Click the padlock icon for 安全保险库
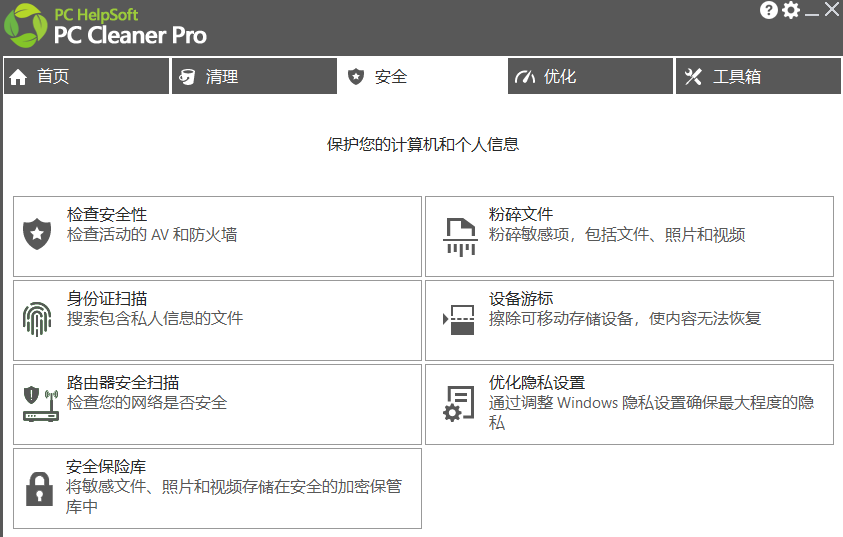 [x=40, y=489]
